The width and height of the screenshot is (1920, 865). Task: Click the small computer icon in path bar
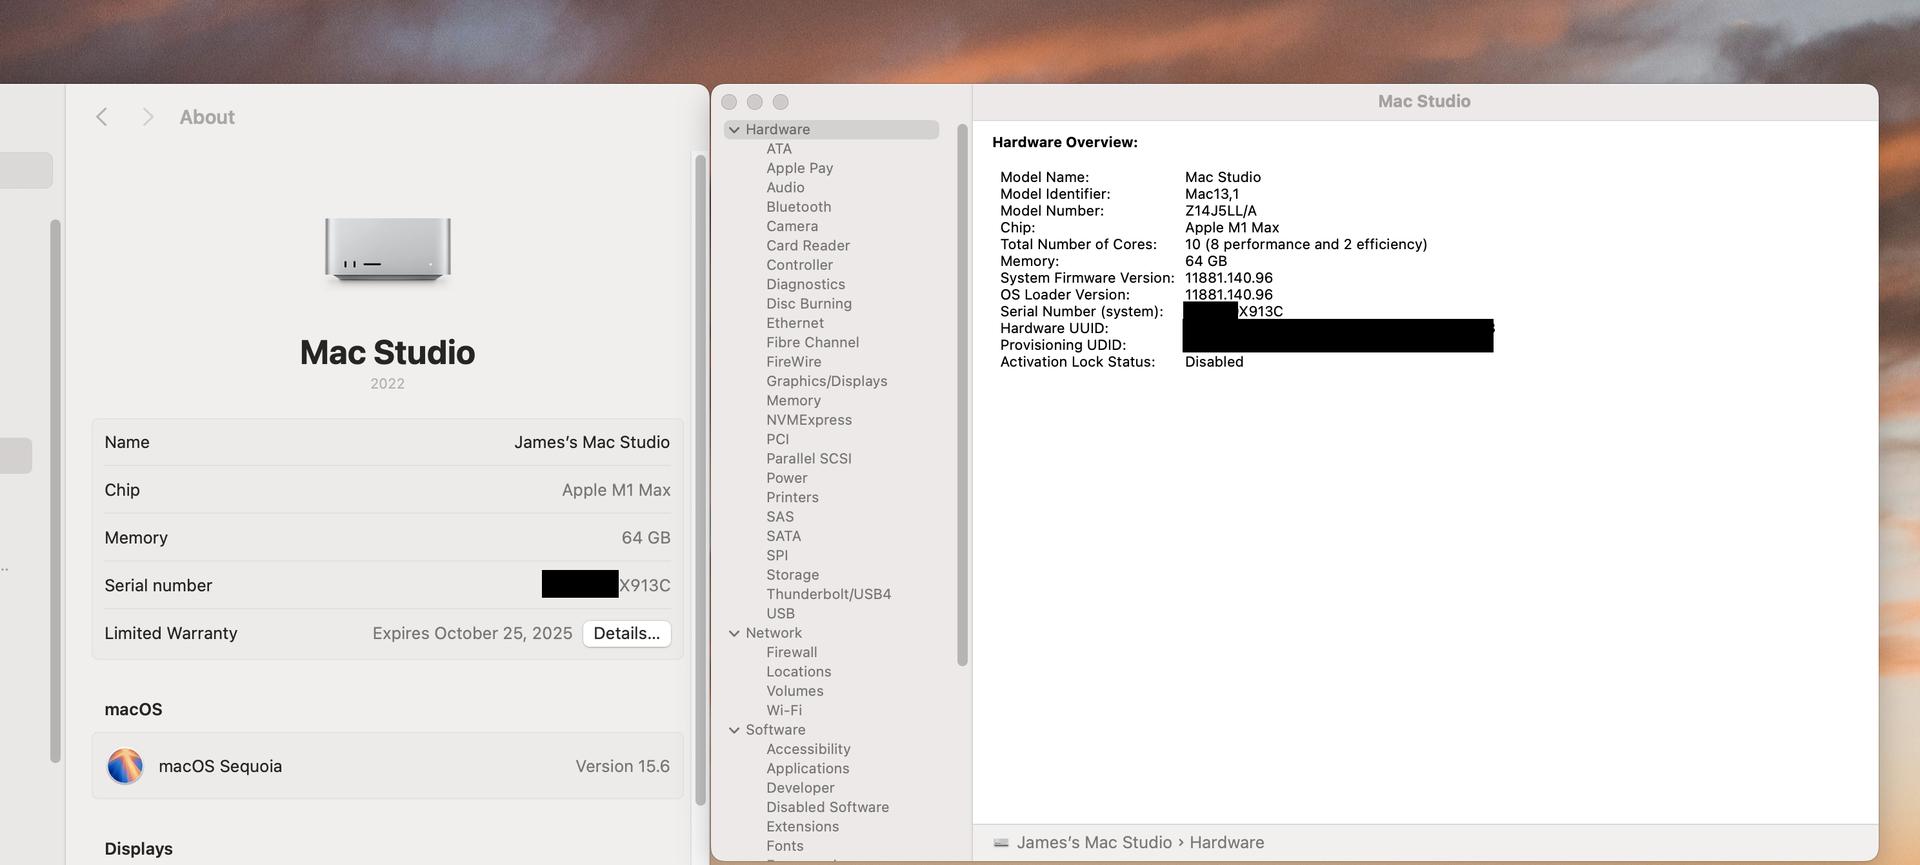(x=1001, y=843)
